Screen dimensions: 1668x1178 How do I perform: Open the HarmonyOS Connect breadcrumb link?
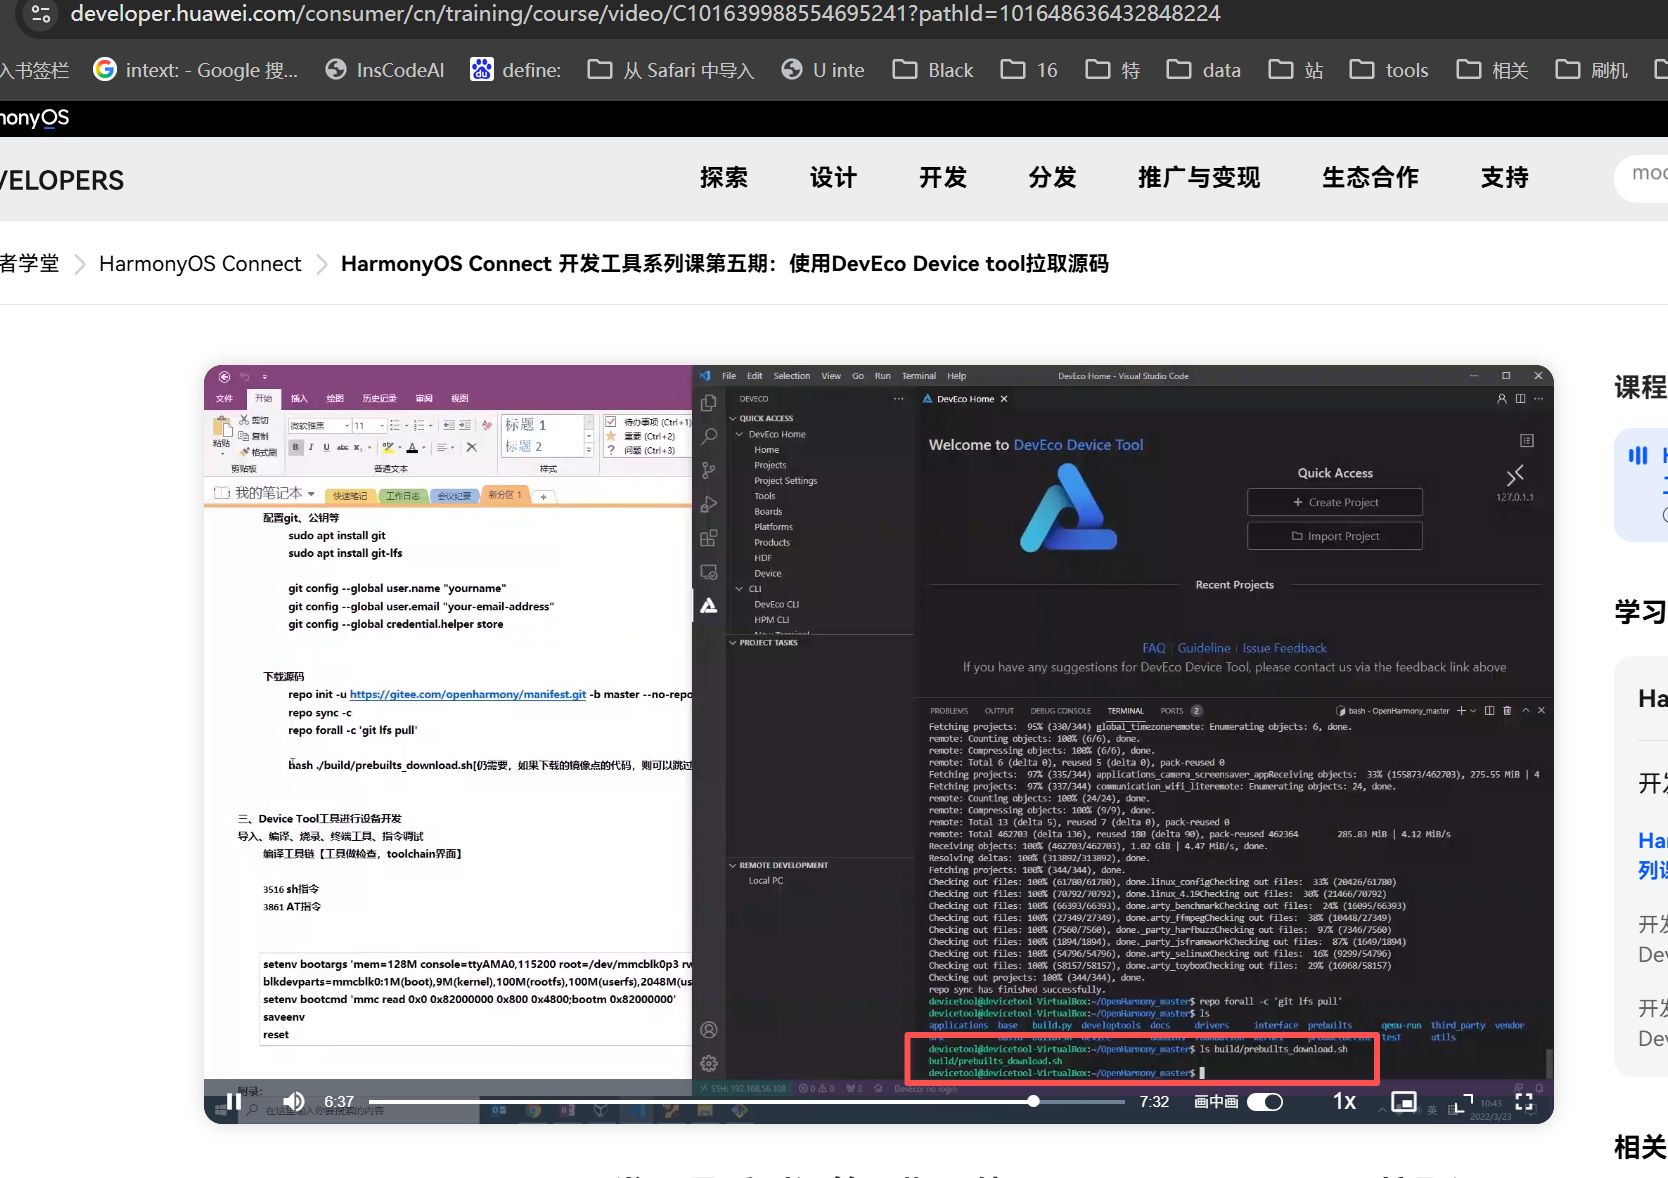(200, 264)
